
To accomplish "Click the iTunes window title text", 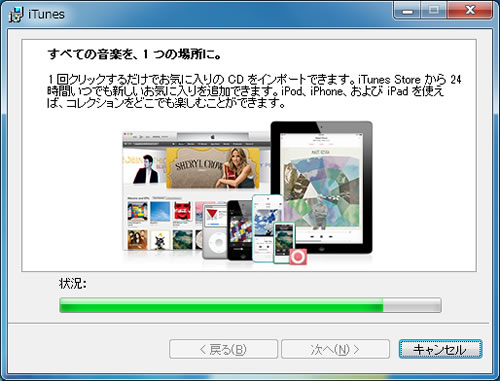I will click(x=46, y=14).
